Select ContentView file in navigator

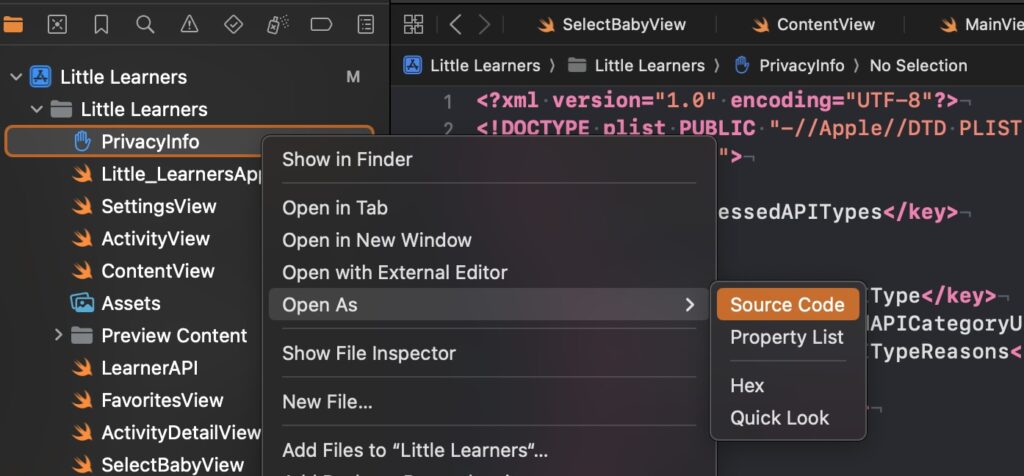[158, 271]
